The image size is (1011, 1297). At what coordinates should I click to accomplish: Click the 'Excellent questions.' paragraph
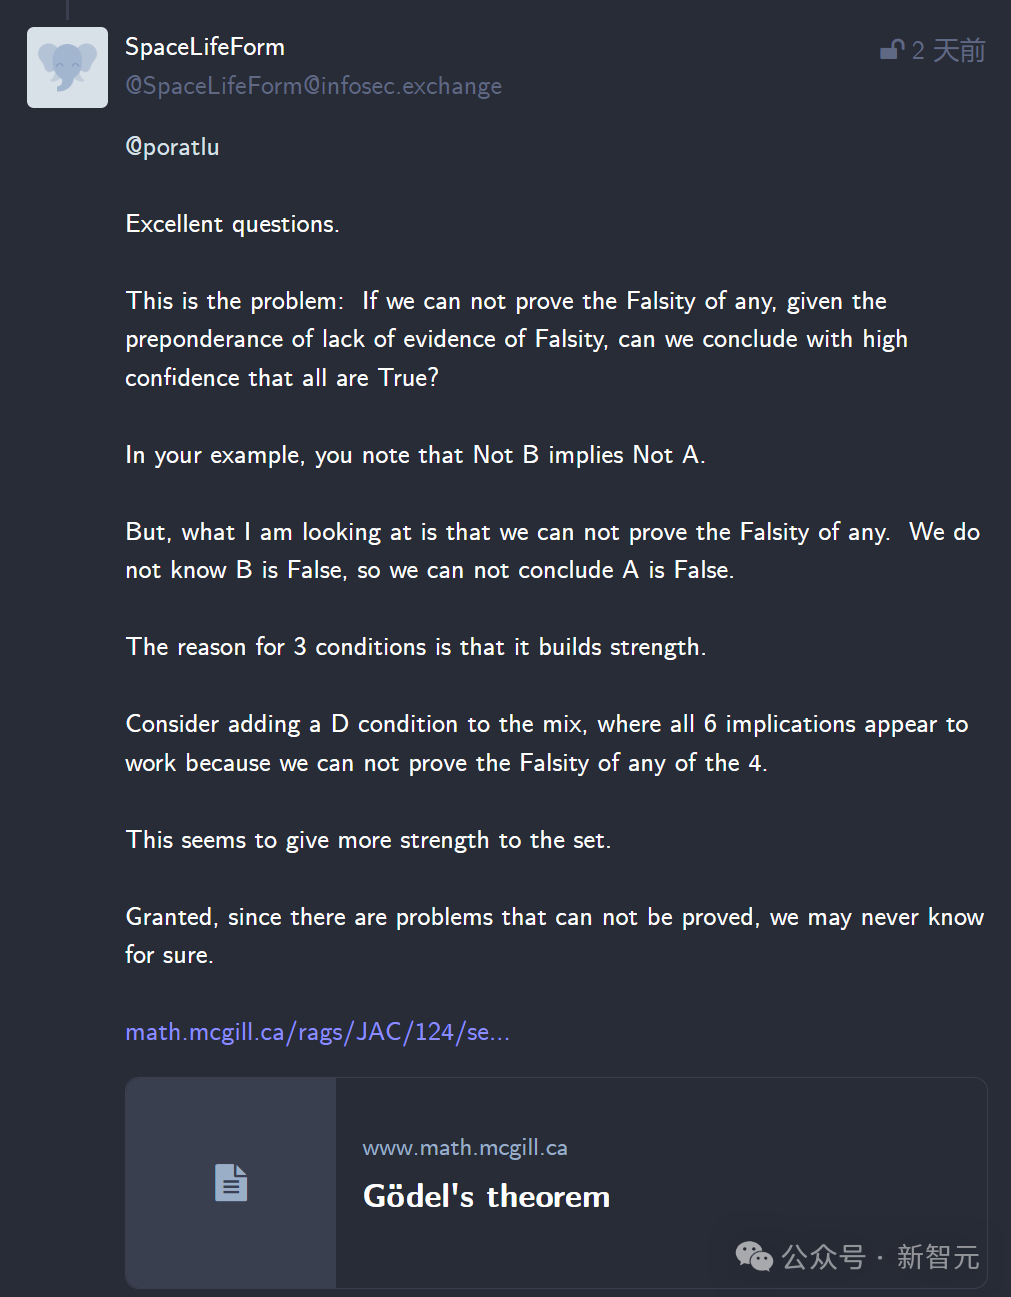(232, 224)
